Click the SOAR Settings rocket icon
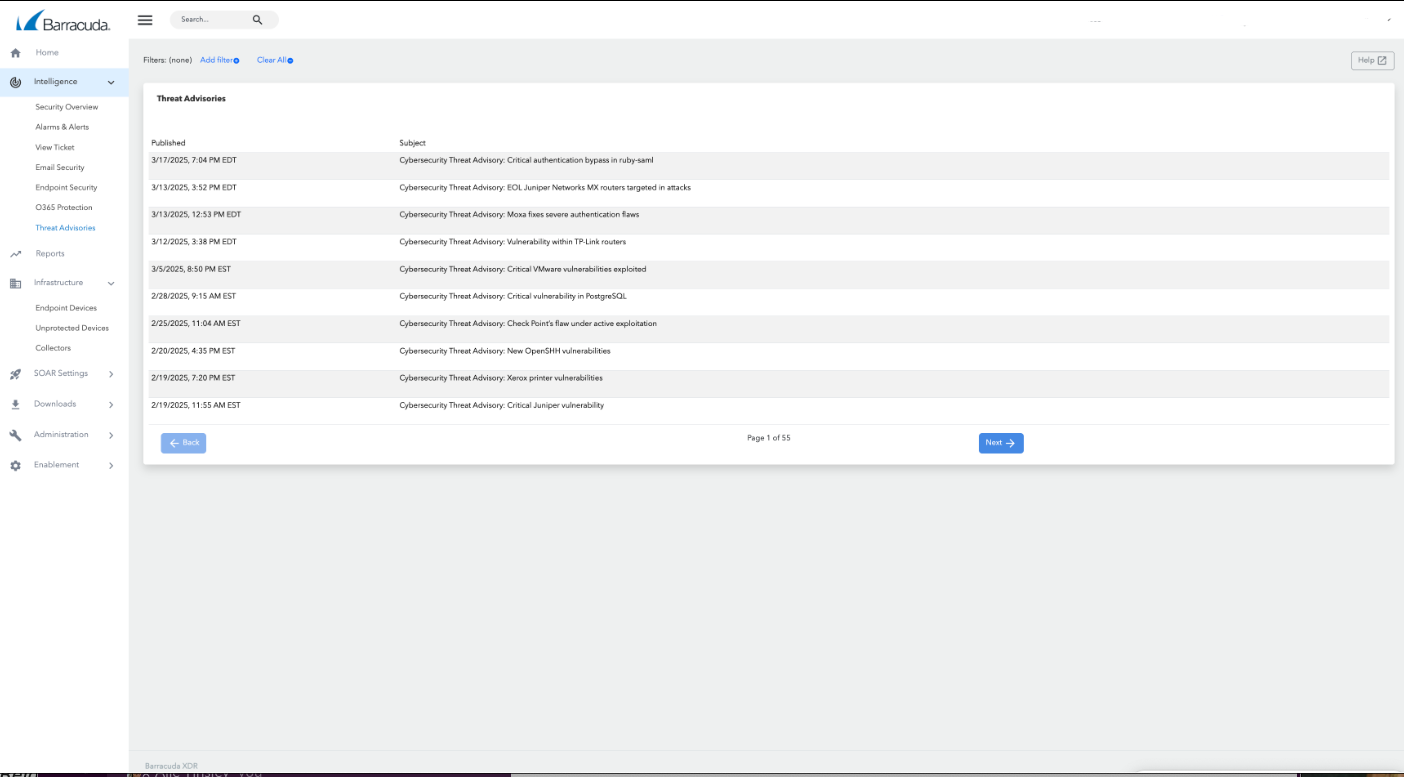 (15, 374)
